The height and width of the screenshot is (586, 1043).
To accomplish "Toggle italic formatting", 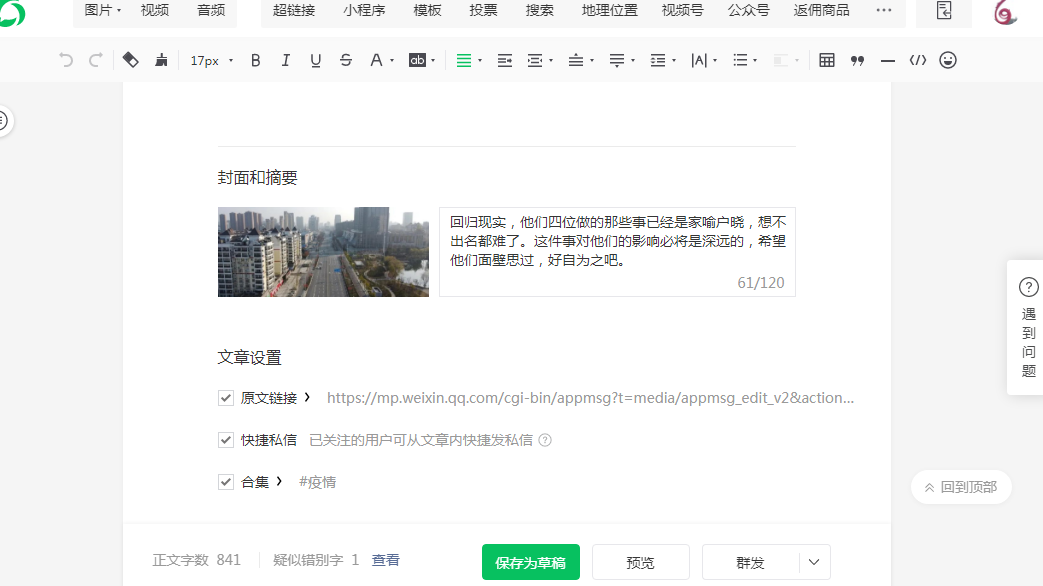I will point(285,61).
